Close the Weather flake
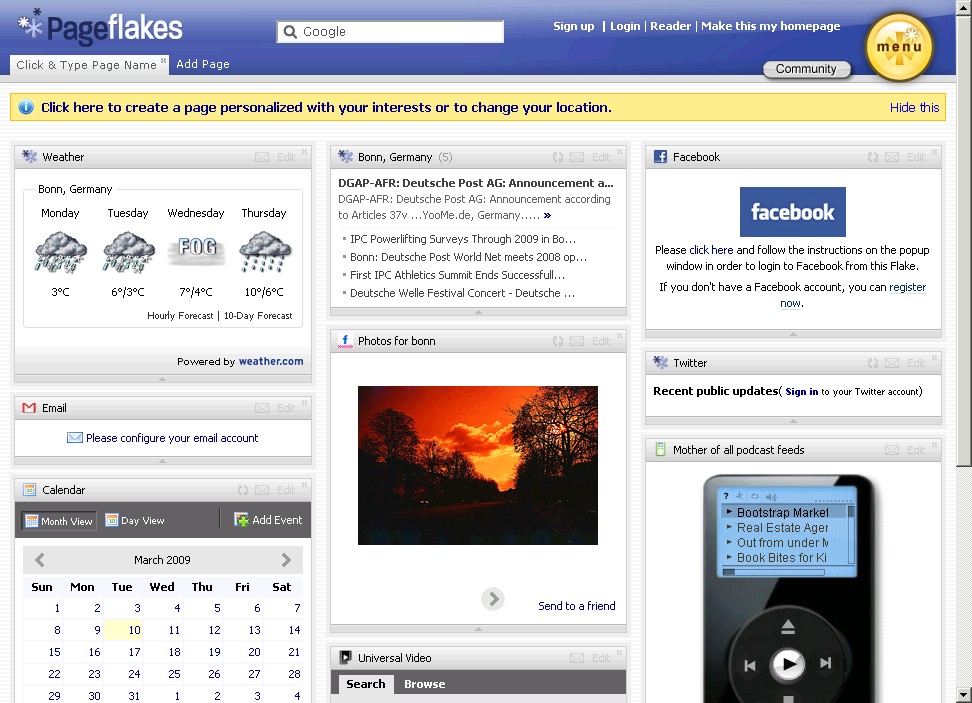972x703 pixels. 304,152
